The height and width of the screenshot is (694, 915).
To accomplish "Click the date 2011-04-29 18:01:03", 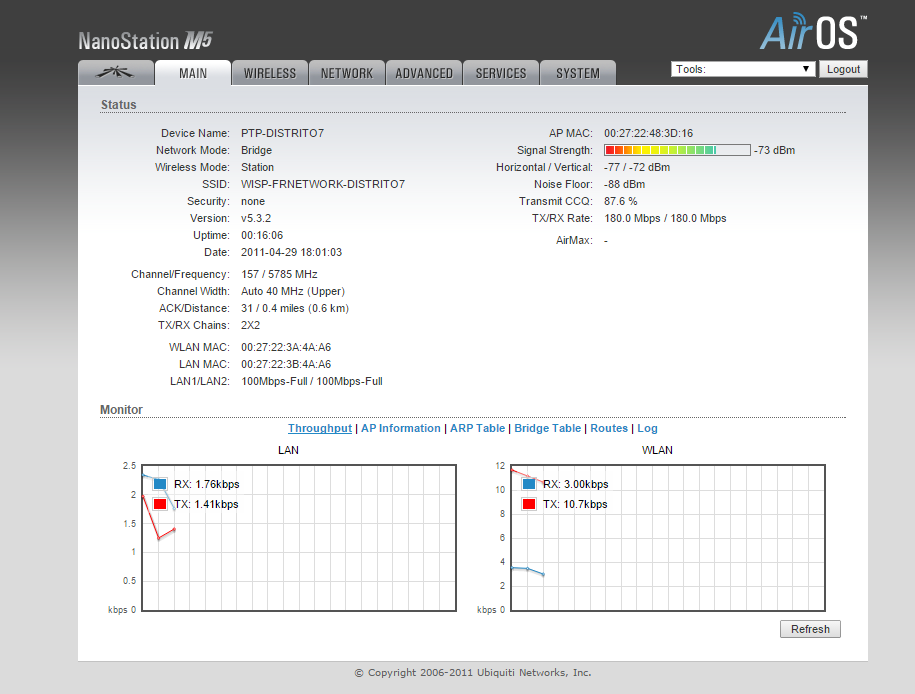I will click(x=291, y=252).
